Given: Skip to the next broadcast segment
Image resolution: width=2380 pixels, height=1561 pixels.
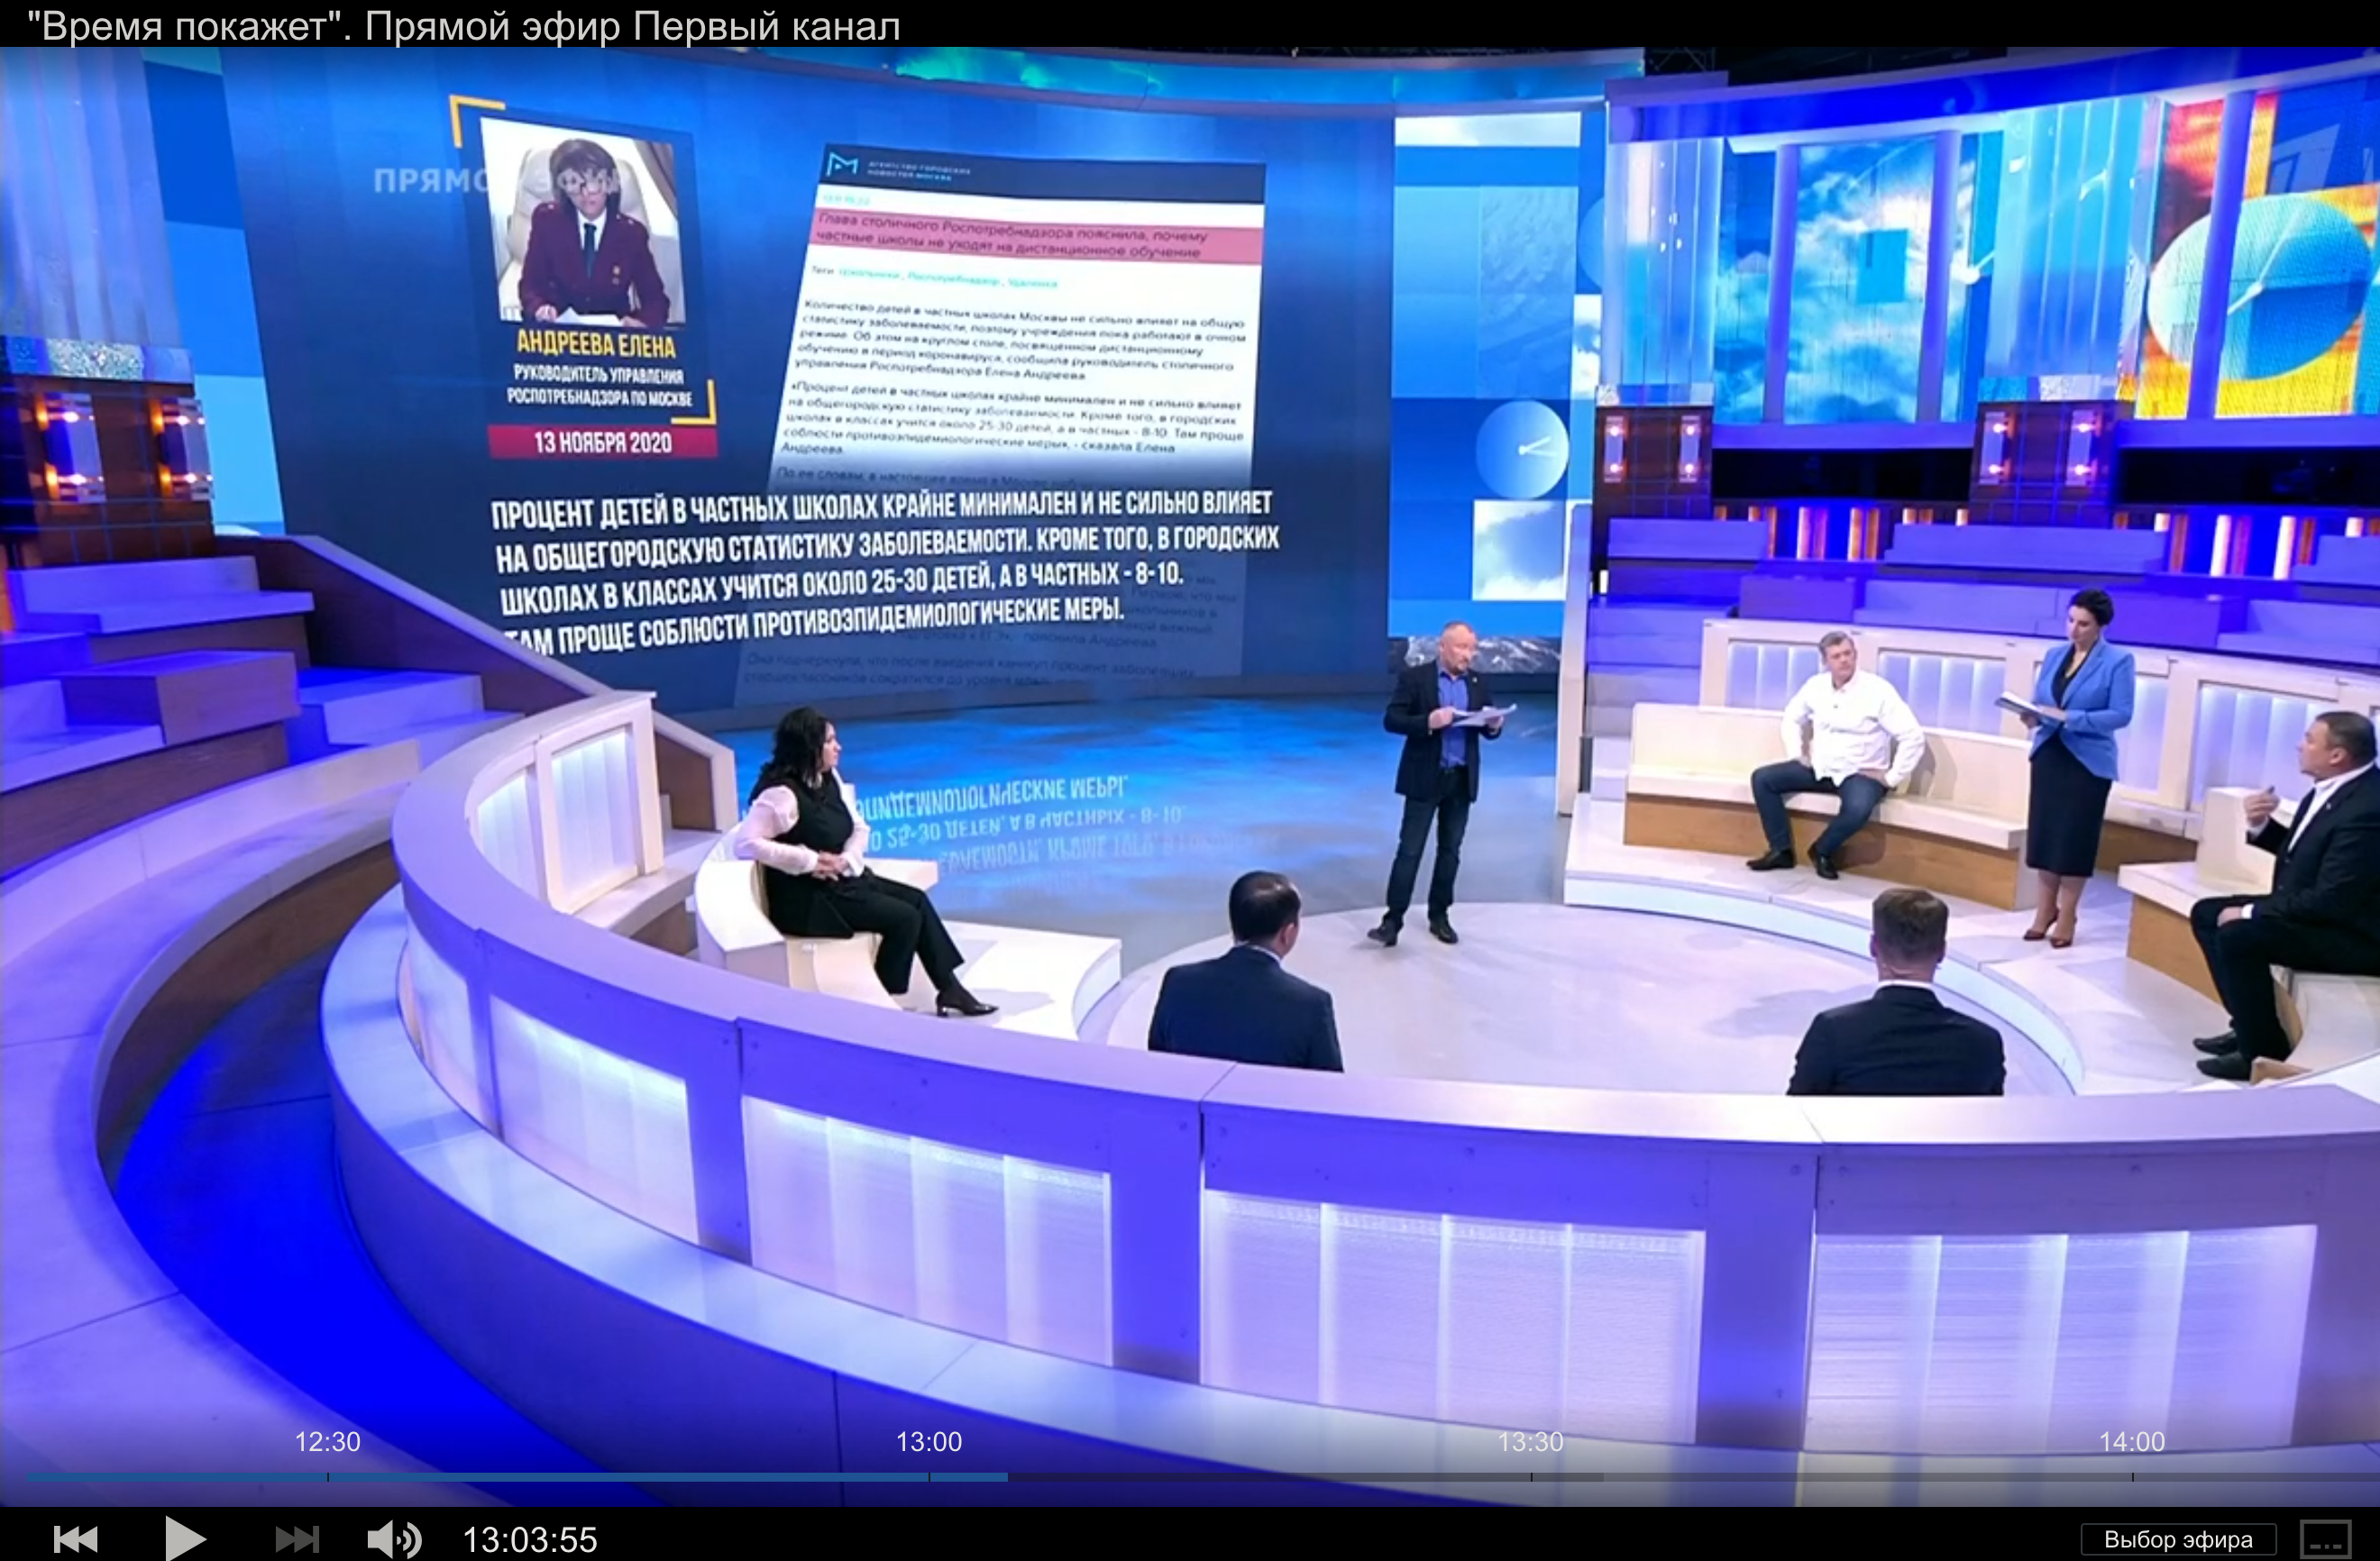Looking at the screenshot, I should pos(297,1539).
